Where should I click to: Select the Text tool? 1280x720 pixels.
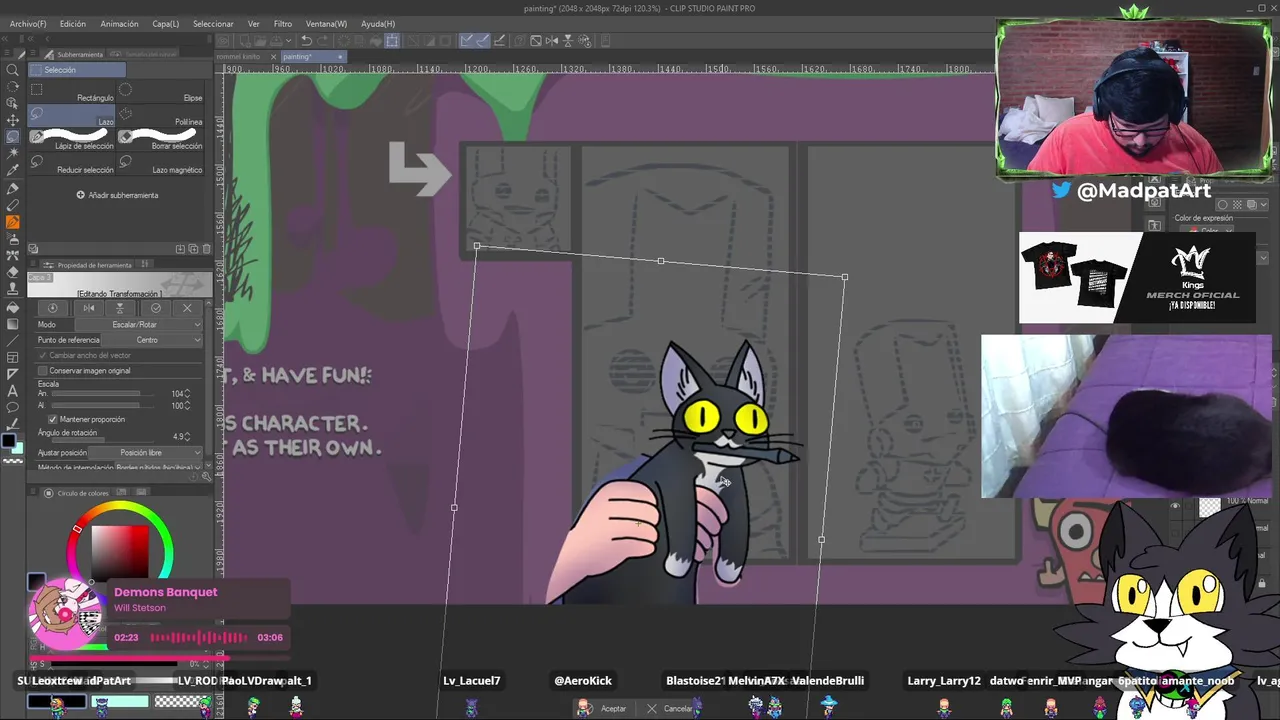(12, 391)
